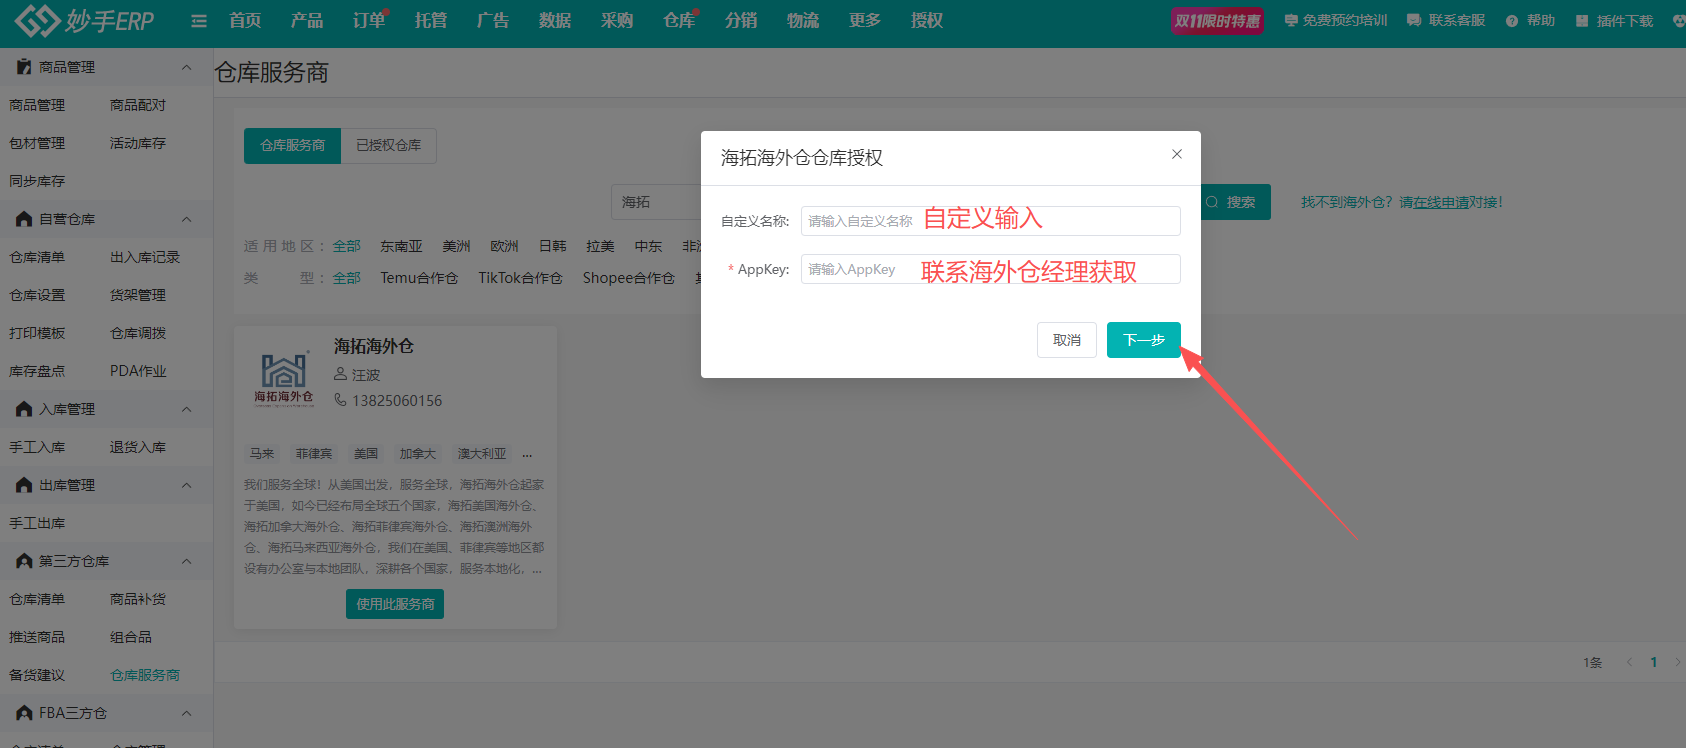Click the 妙手ERP logo
Image resolution: width=1686 pixels, height=748 pixels.
85,20
